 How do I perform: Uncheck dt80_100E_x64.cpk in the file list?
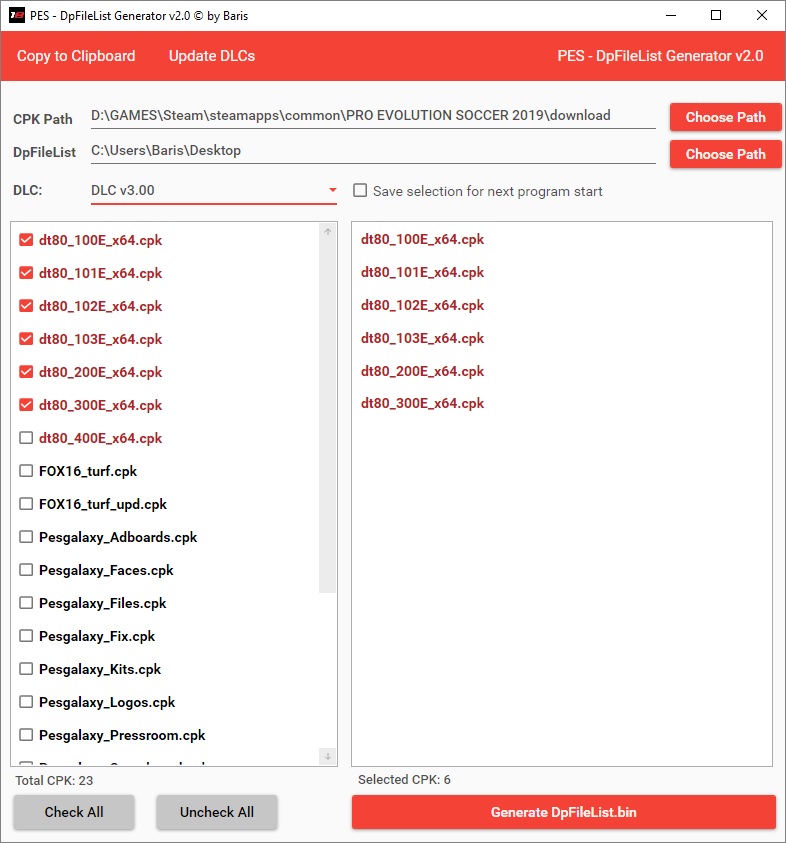pos(26,240)
